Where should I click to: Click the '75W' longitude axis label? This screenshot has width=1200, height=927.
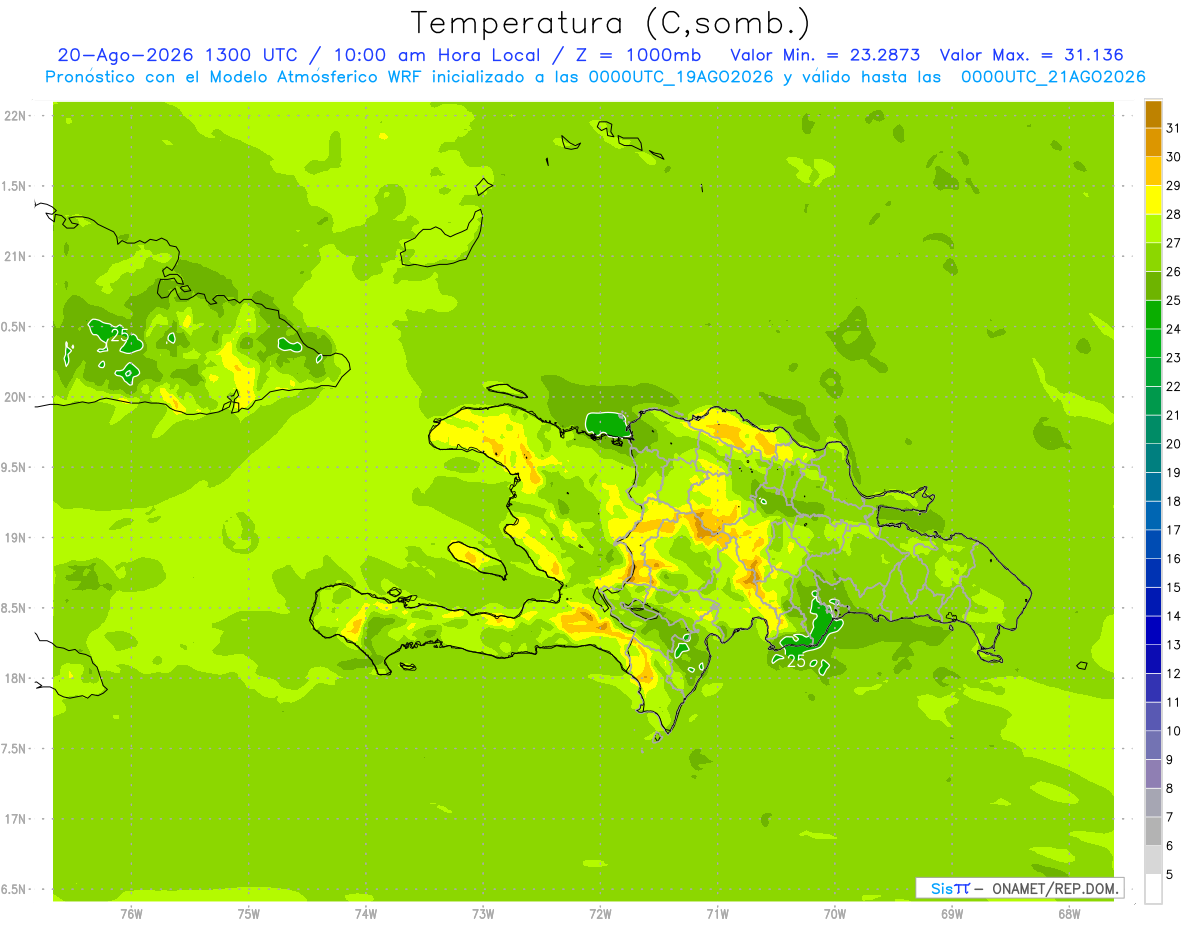tap(249, 913)
